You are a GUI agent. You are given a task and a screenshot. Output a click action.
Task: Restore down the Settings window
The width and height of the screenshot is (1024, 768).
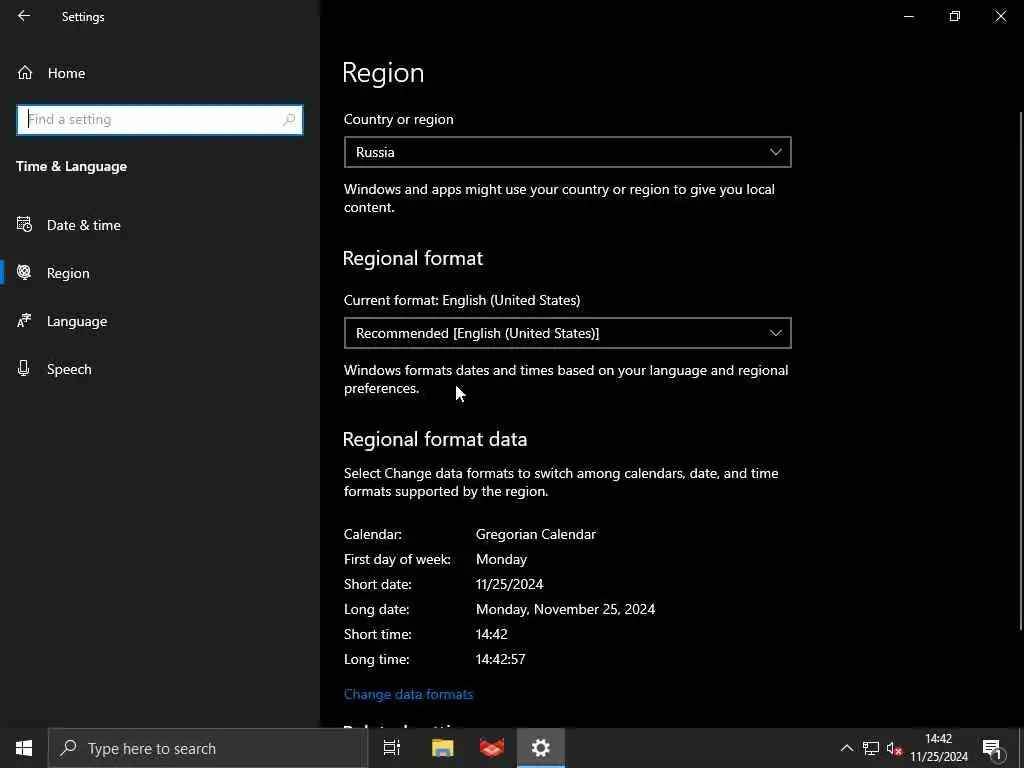tap(955, 16)
